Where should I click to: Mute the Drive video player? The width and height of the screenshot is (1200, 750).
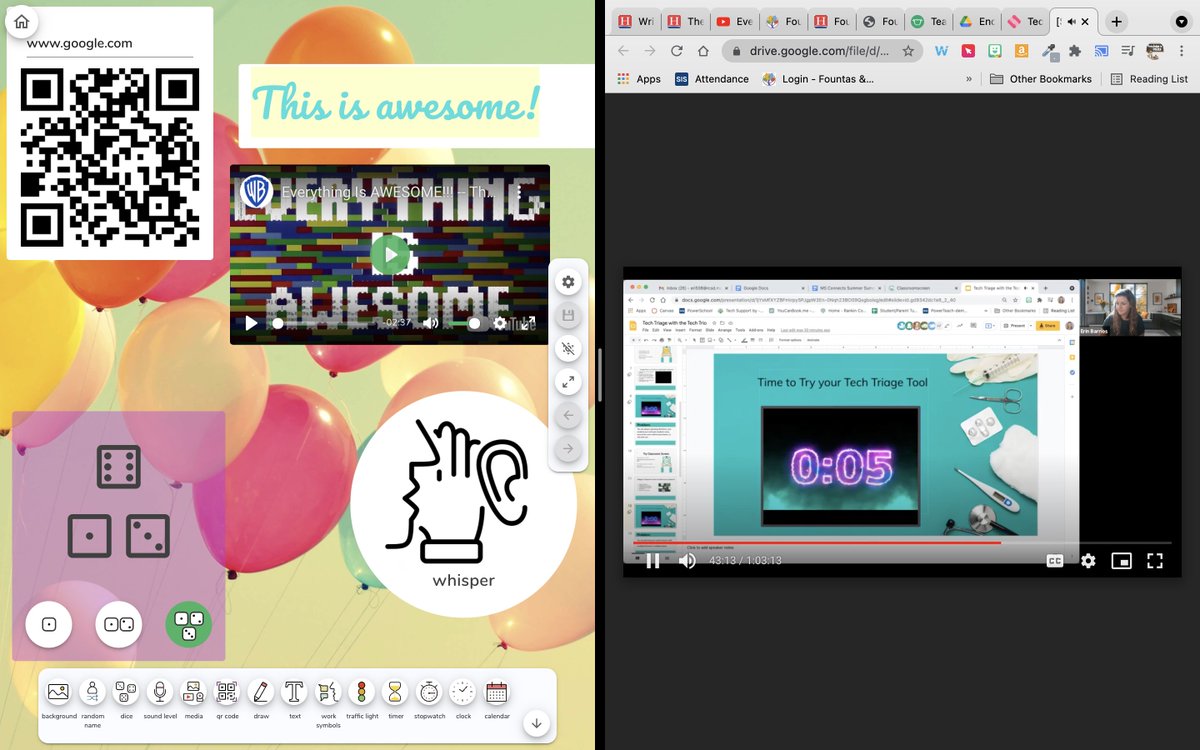point(687,561)
